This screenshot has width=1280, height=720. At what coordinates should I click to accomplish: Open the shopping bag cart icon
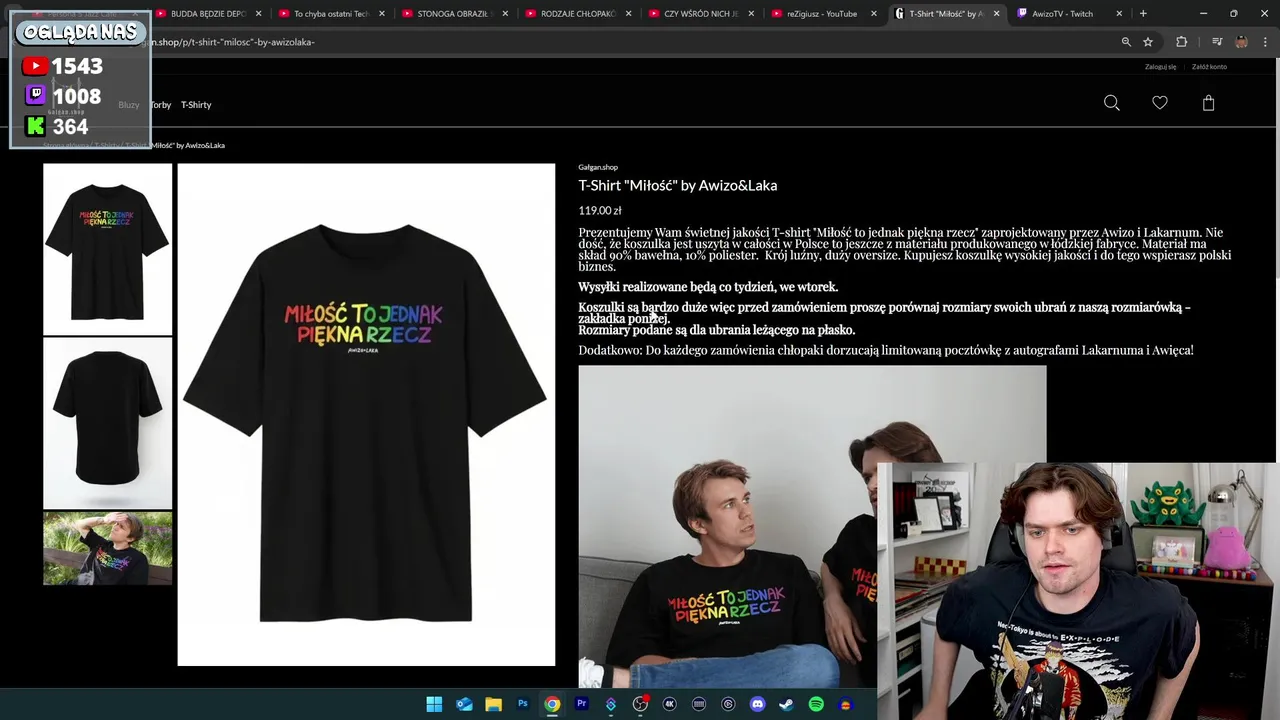click(x=1208, y=103)
